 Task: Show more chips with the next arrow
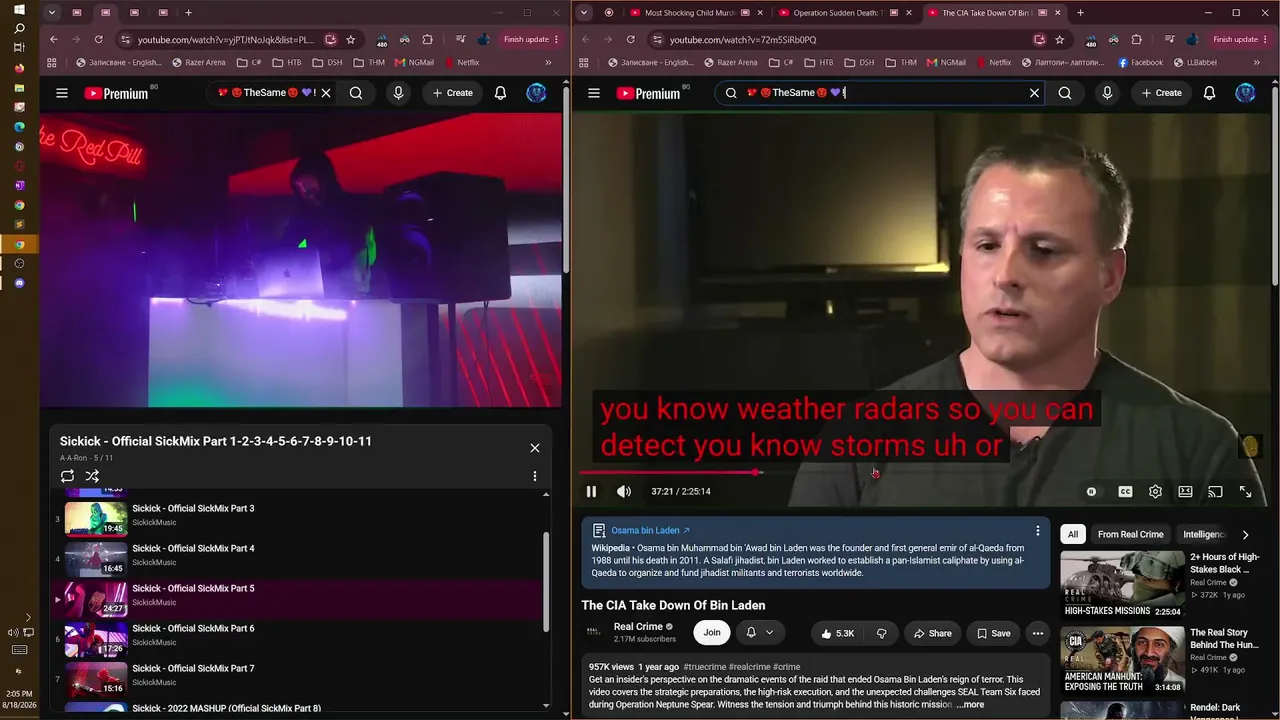click(1245, 535)
